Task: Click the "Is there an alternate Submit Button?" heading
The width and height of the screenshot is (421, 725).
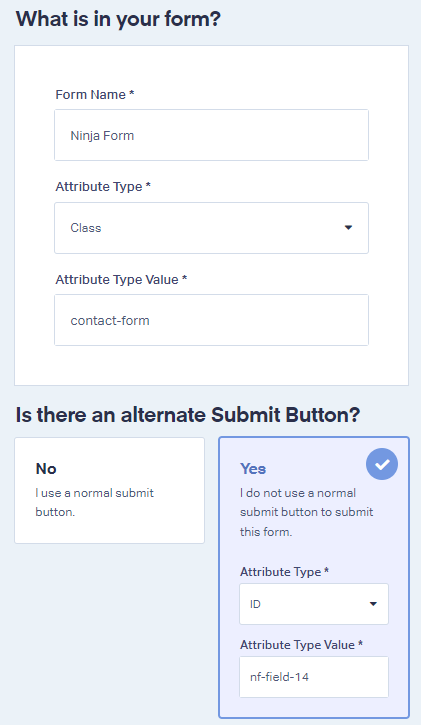Action: pos(188,415)
